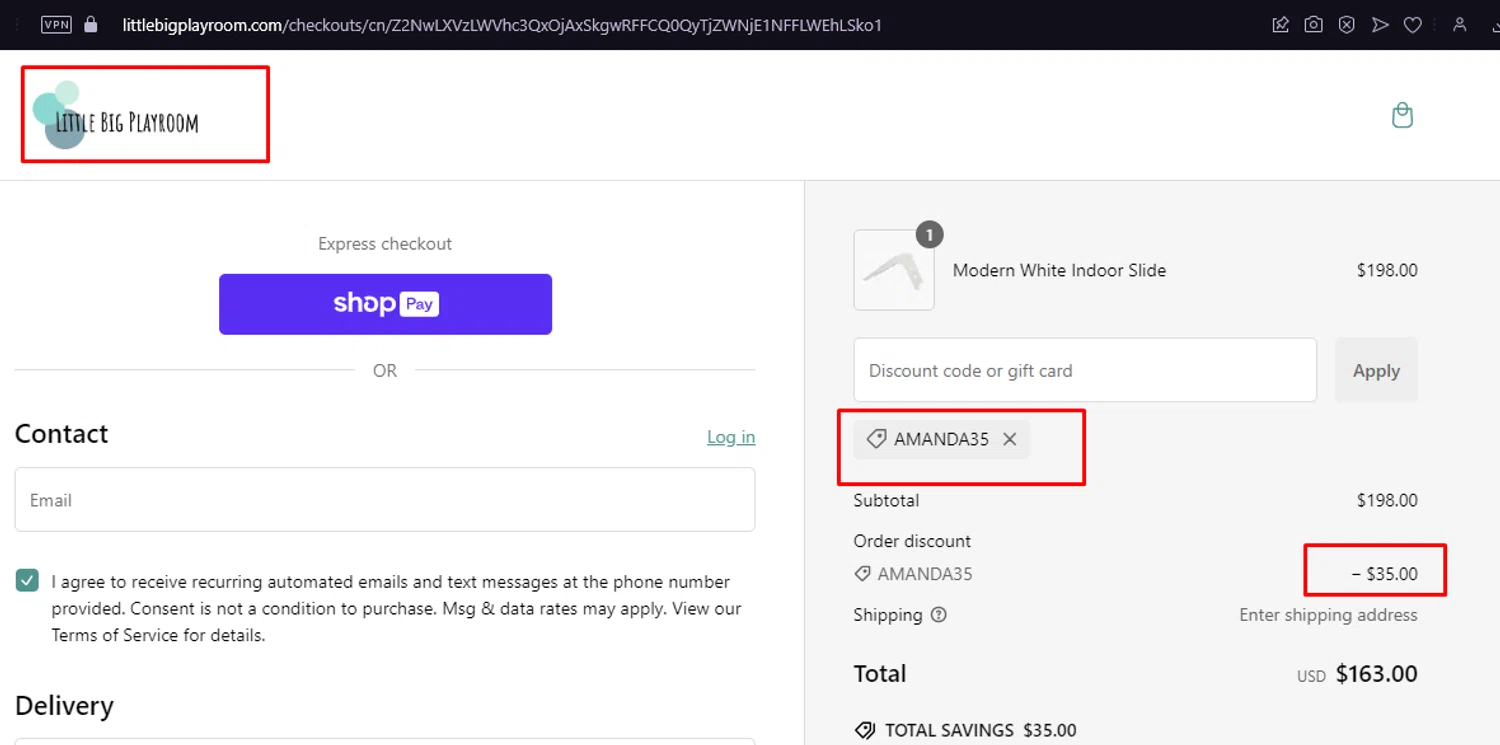
Task: Click the Order discount label
Action: (x=912, y=541)
